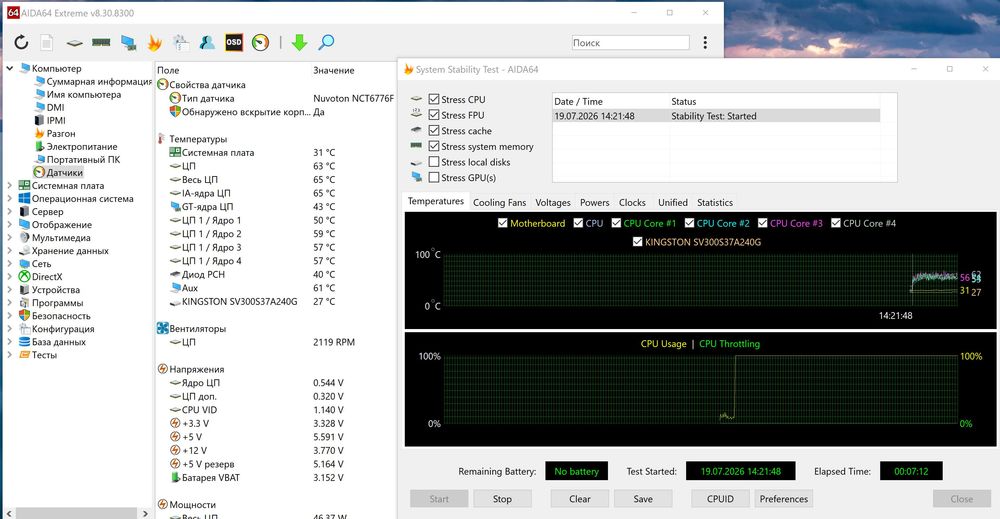Image resolution: width=1000 pixels, height=519 pixels.
Task: Open the three-dot menu in AIDA64
Action: pyautogui.click(x=705, y=43)
